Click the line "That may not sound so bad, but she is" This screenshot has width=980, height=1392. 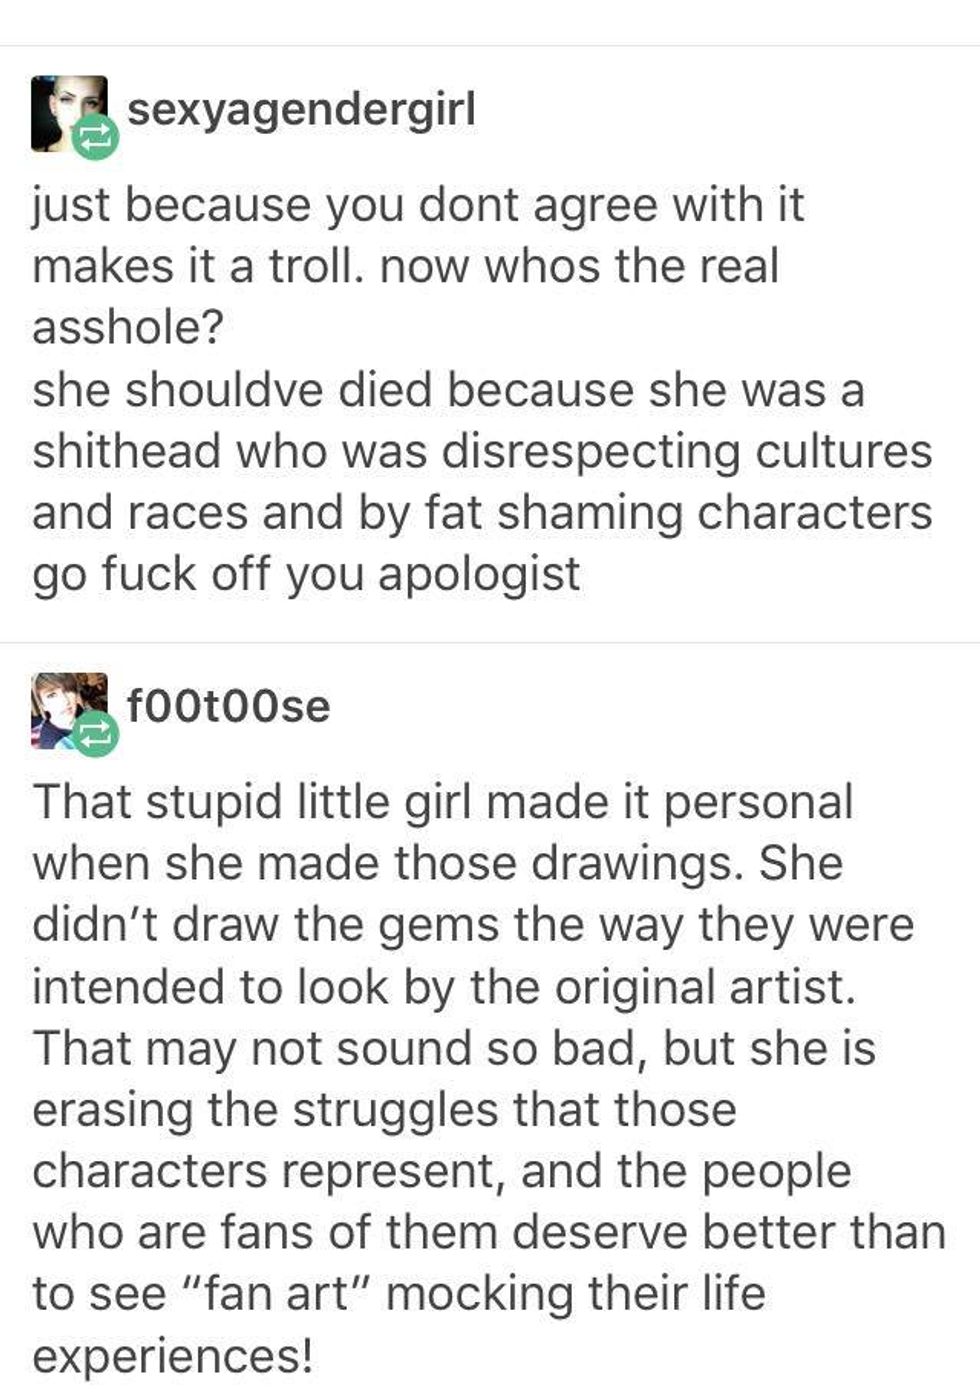coord(454,1049)
